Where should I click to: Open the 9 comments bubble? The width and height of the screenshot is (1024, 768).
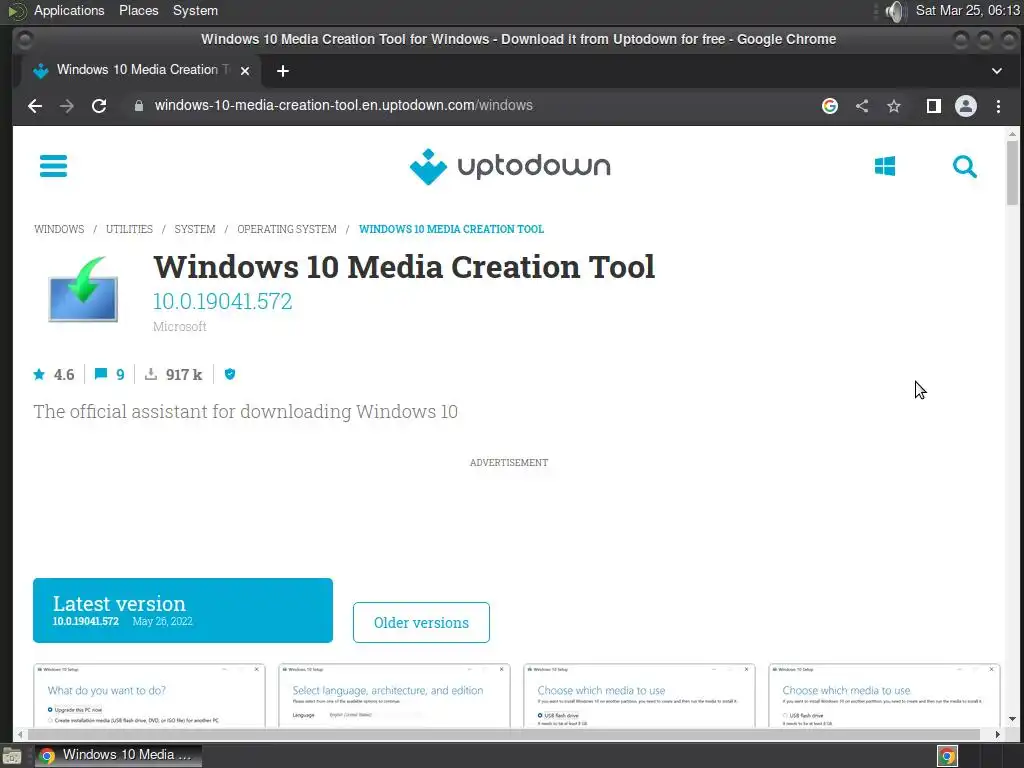[109, 374]
